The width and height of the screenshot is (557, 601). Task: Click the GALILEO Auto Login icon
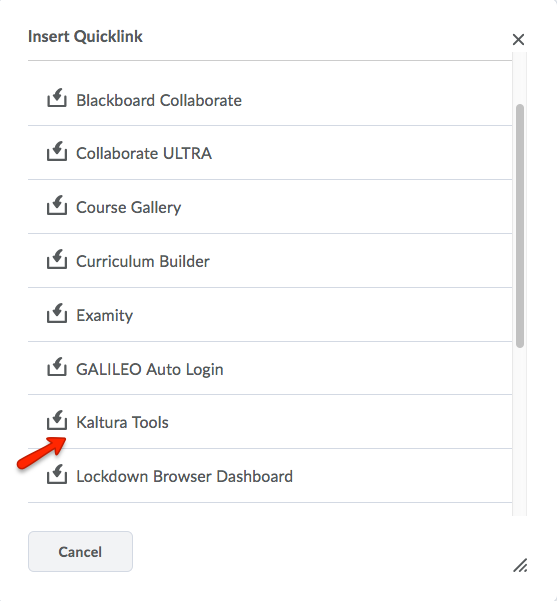(x=57, y=367)
